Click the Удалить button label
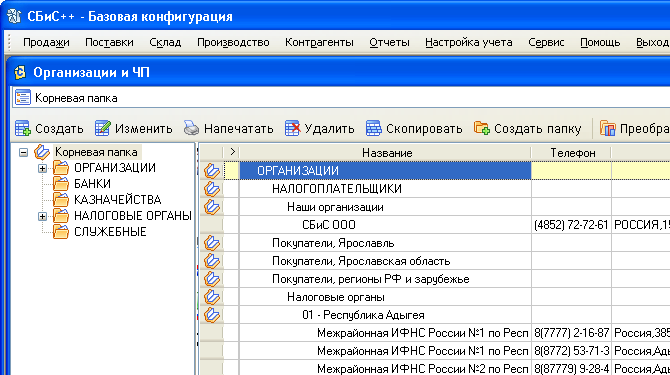Screen dimensions: 670x375 click(329, 129)
